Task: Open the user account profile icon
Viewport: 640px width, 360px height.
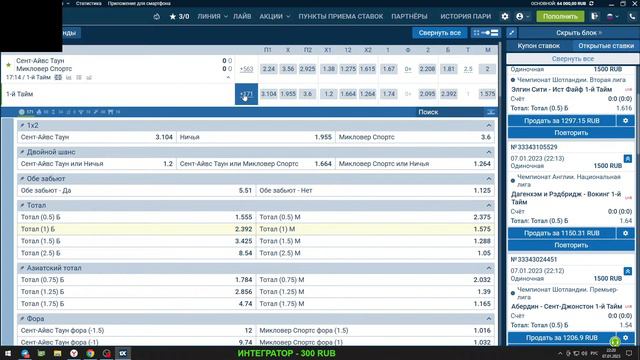Action: (520, 16)
